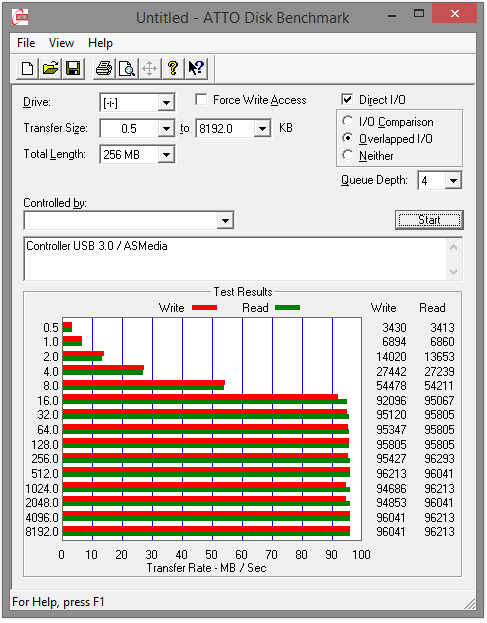Image resolution: width=487 pixels, height=623 pixels.
Task: Minimize the ATTO Disk Benchmark window
Action: click(x=392, y=15)
